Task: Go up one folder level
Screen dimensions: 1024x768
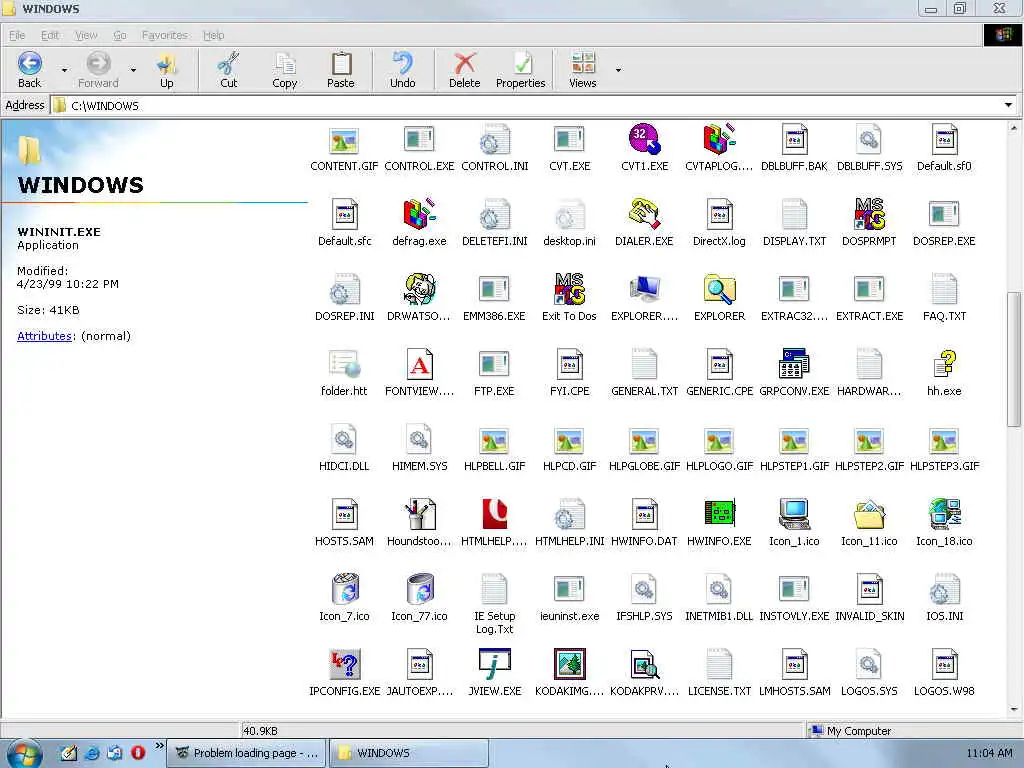Action: pyautogui.click(x=167, y=69)
